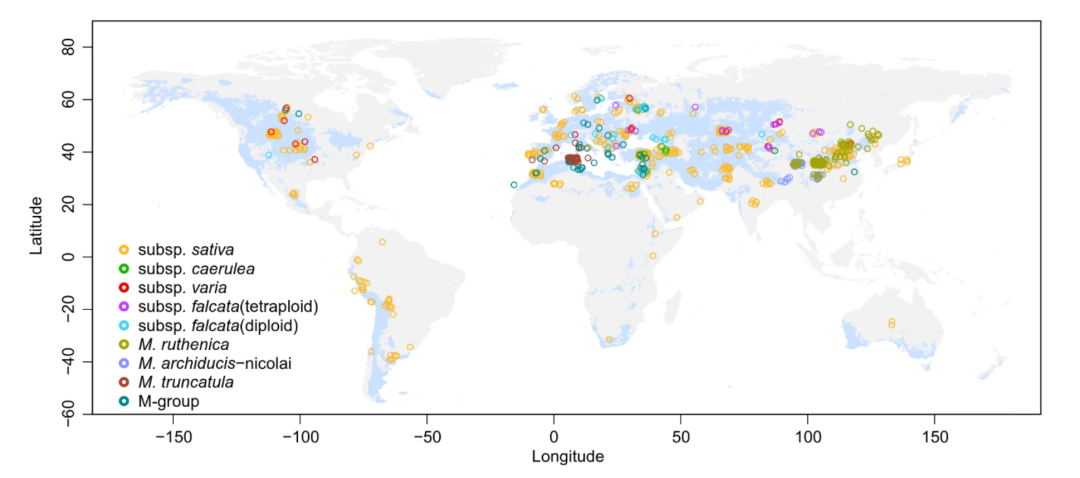Click the subsp. sativa legend label
Viewport: 1080px width, 478px height.
click(x=188, y=249)
